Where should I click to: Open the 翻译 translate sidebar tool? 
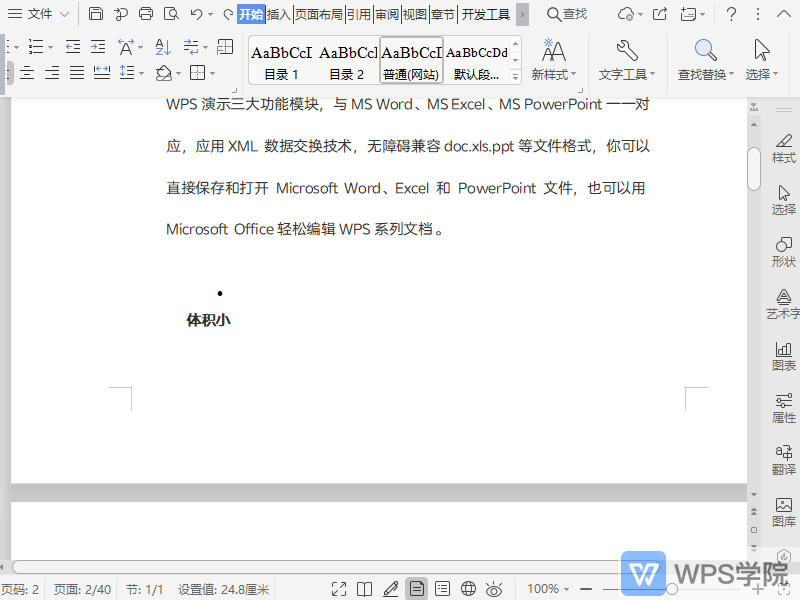783,459
